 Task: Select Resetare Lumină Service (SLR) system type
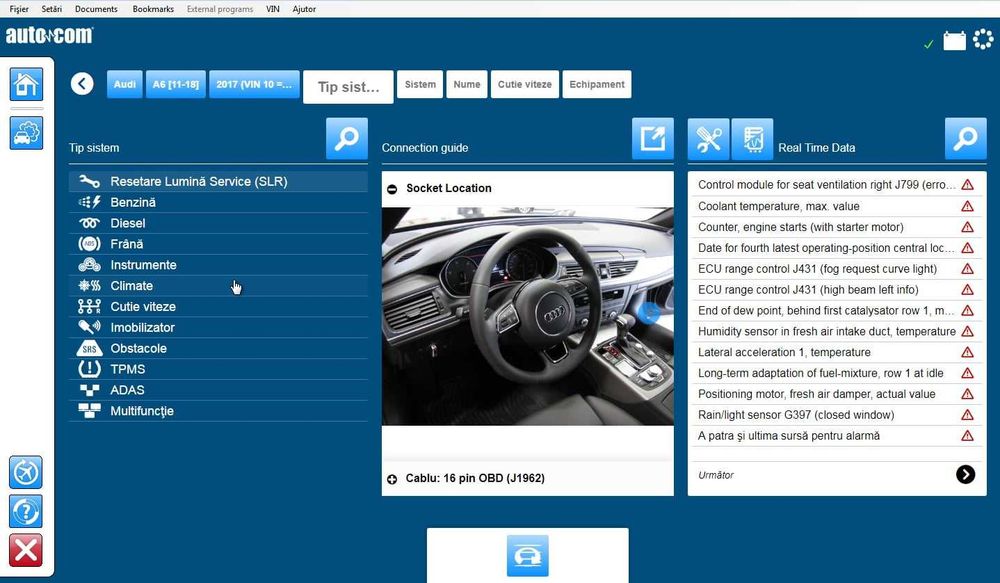coord(218,181)
